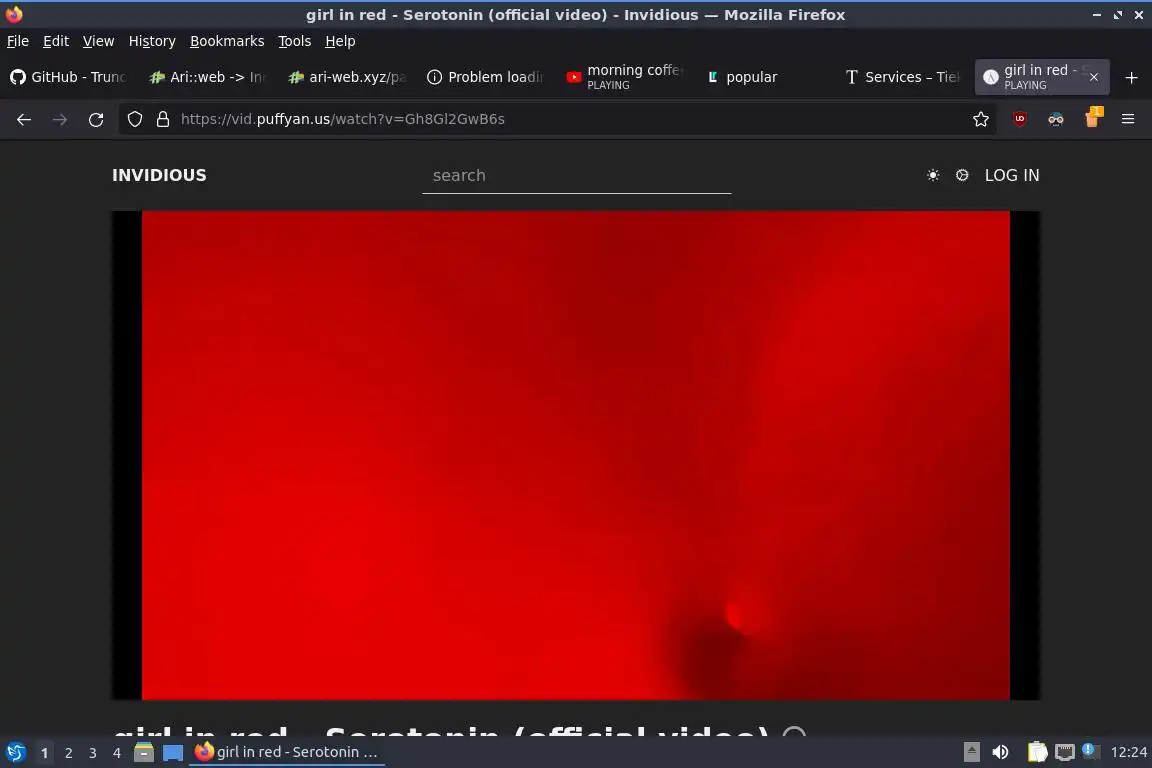Click the 12:24 clock
Viewport: 1152px width, 768px height.
(x=1128, y=752)
